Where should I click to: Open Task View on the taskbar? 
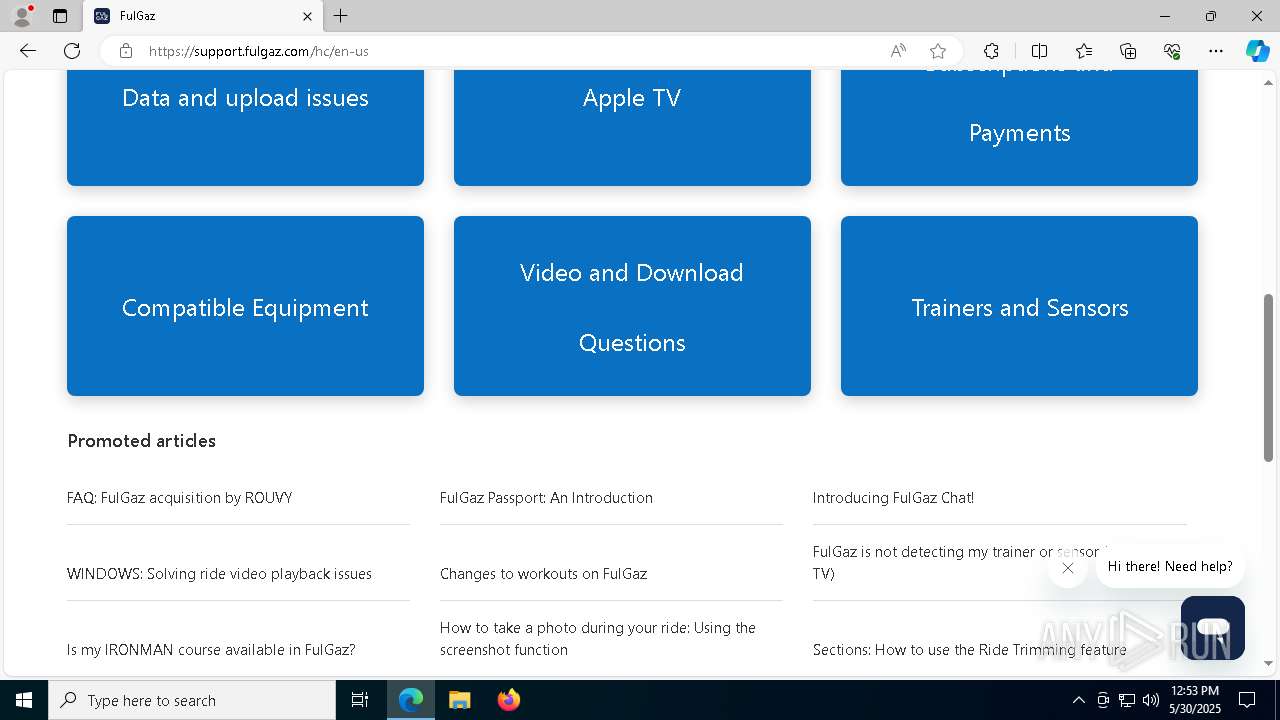click(x=360, y=700)
